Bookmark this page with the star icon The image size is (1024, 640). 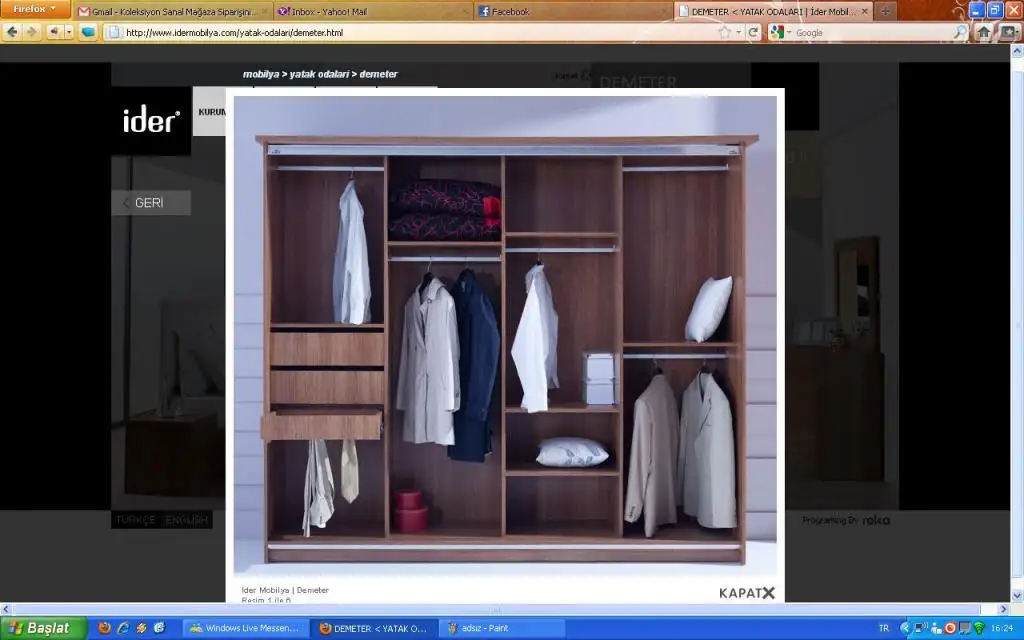724,32
